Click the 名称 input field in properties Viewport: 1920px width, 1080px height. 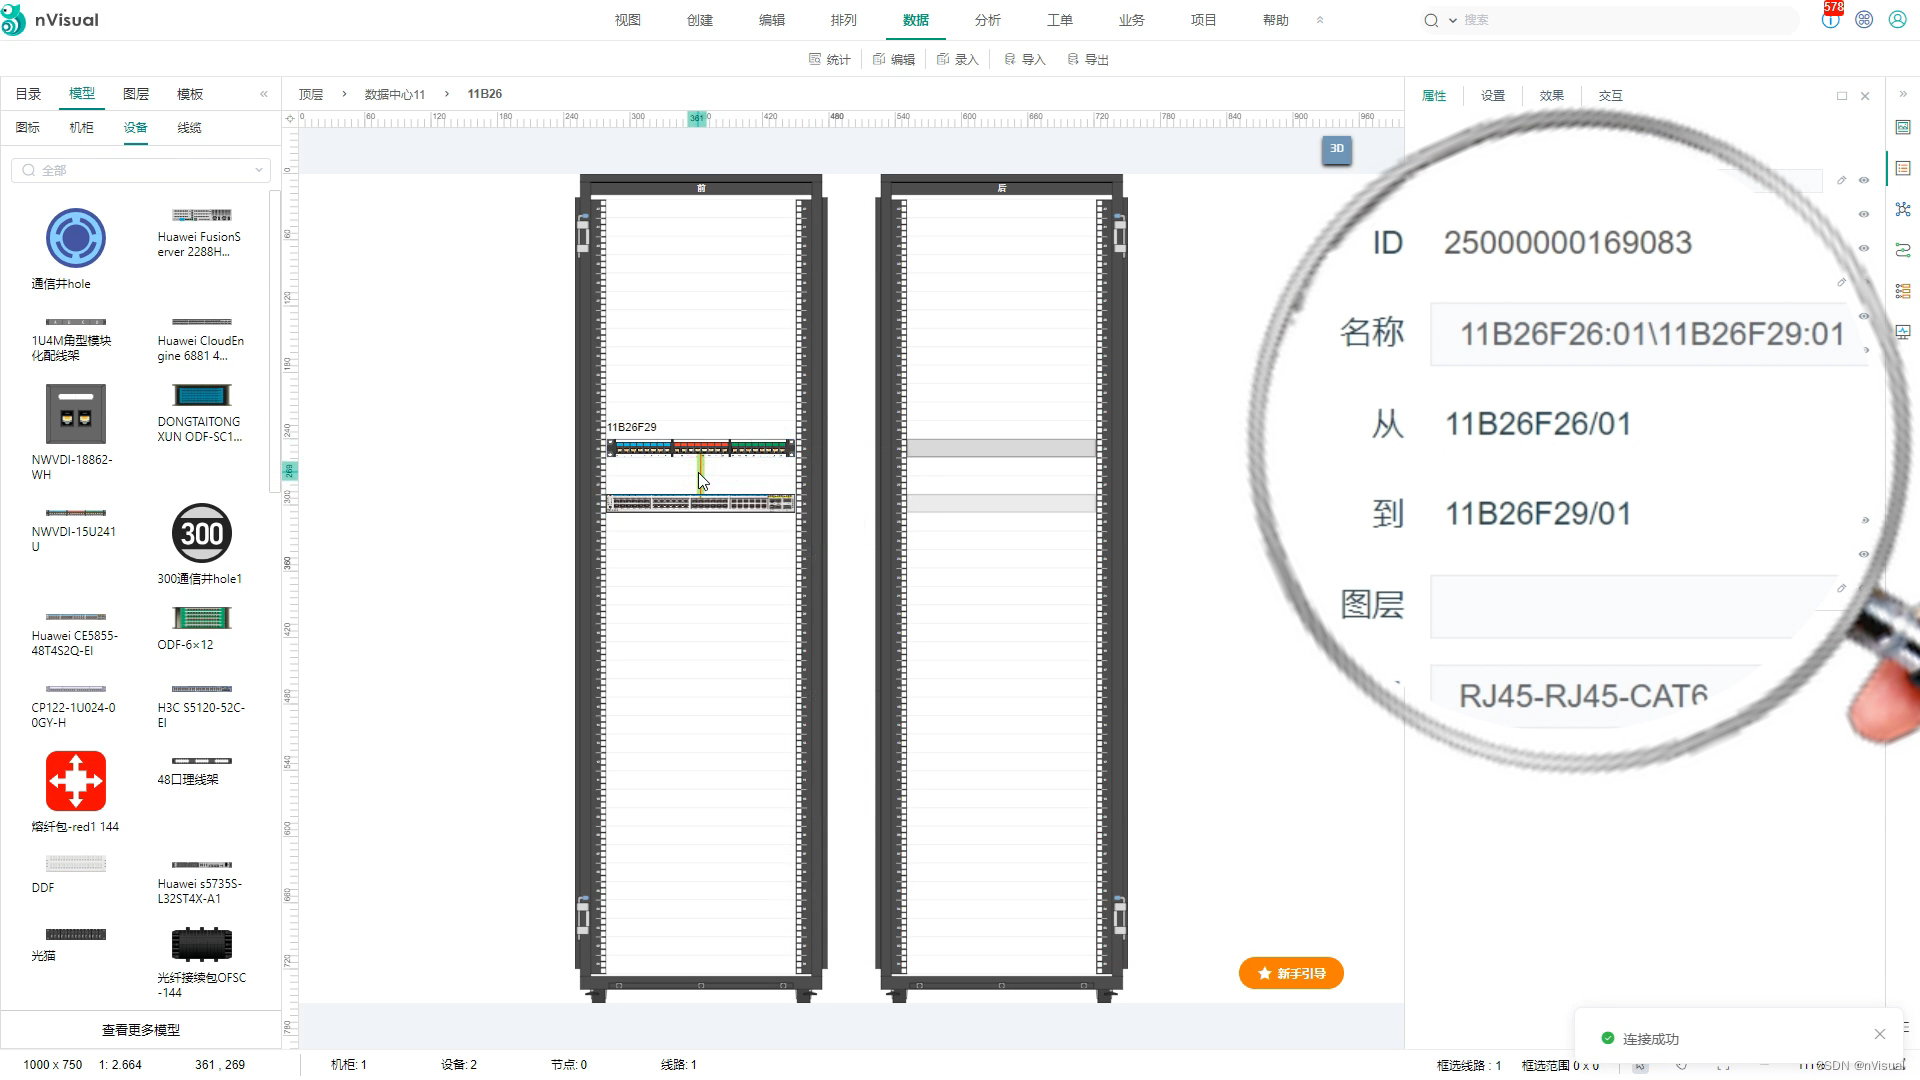1650,334
